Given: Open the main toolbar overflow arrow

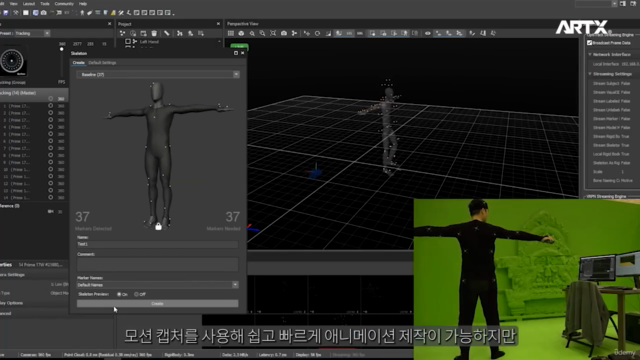Looking at the screenshot, I should [173, 13].
